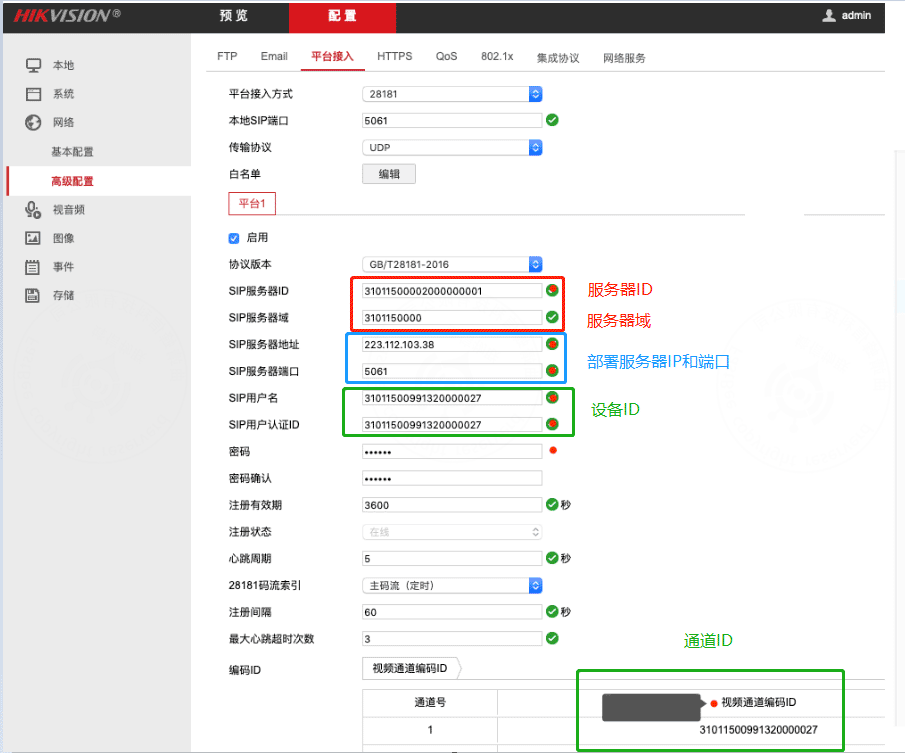This screenshot has height=753, width=905.
Task: Open the 28181码流索引 主码流 dropdown
Action: click(452, 586)
